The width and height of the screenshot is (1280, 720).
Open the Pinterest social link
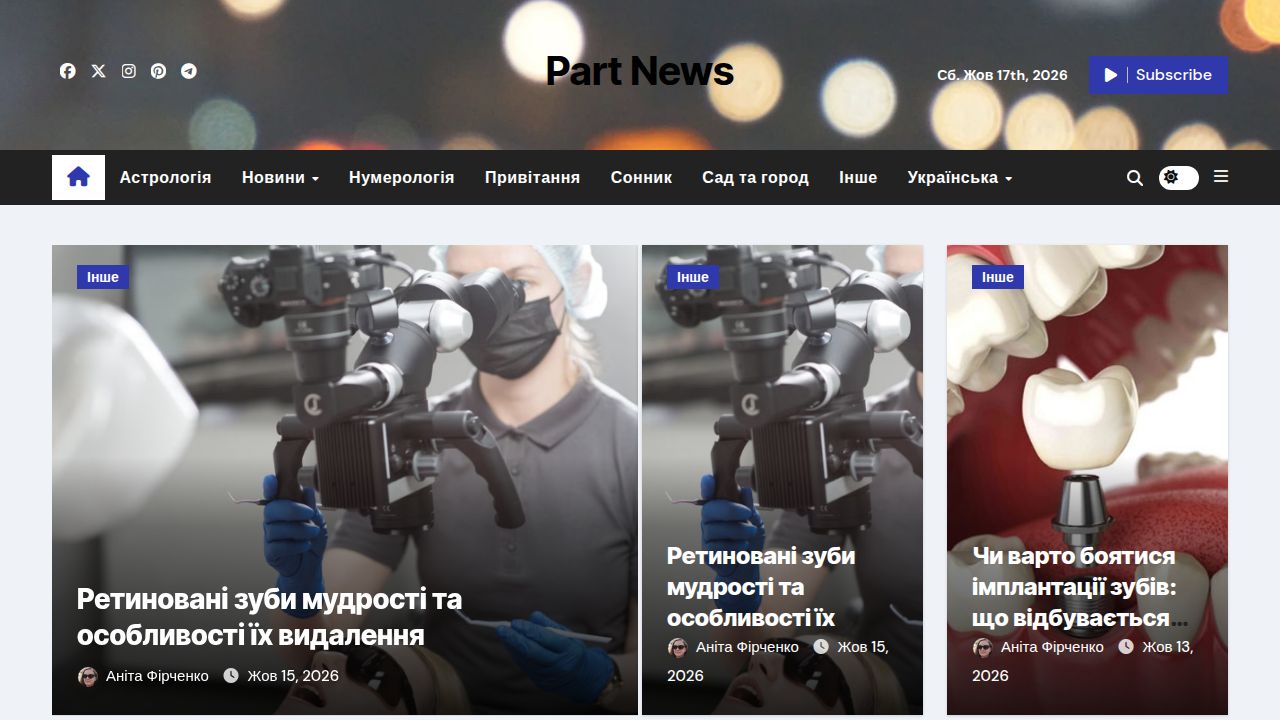pyautogui.click(x=158, y=71)
